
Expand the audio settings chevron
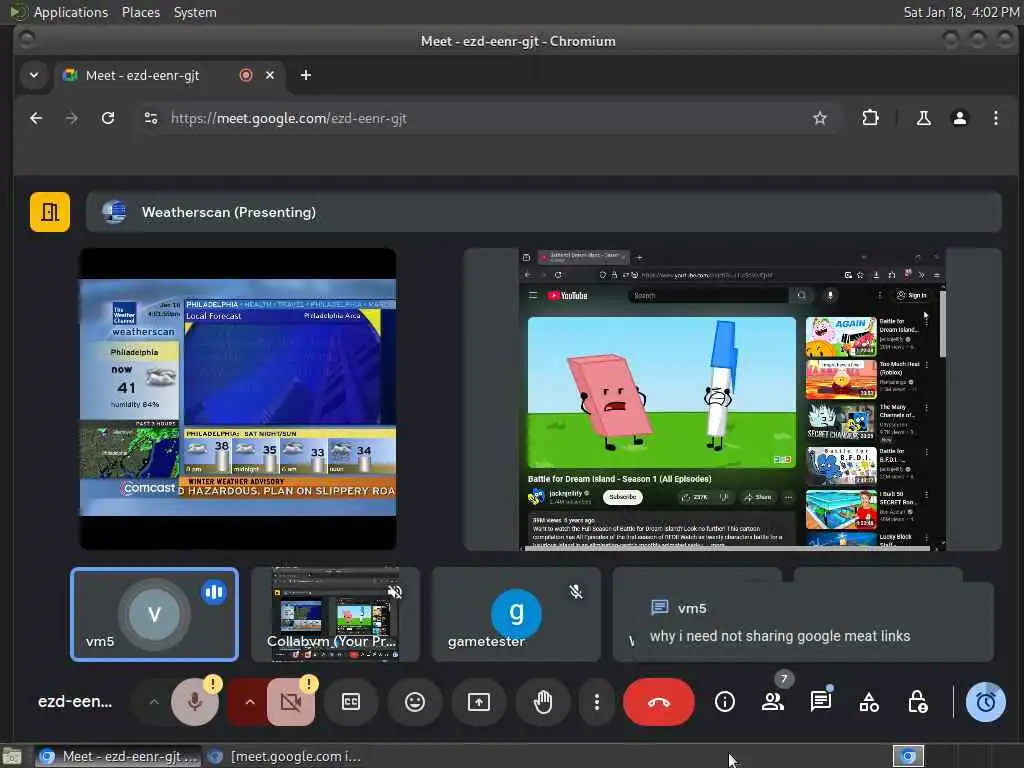click(153, 702)
